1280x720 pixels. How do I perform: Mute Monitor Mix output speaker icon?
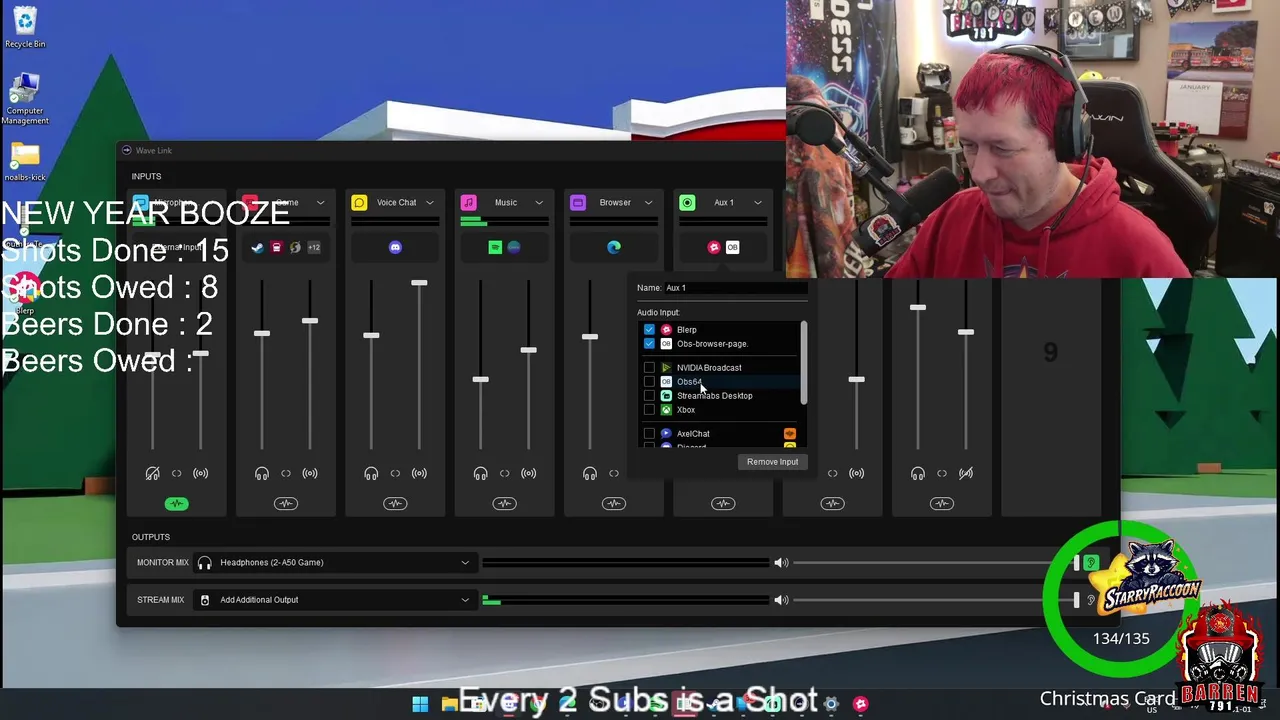(x=781, y=562)
